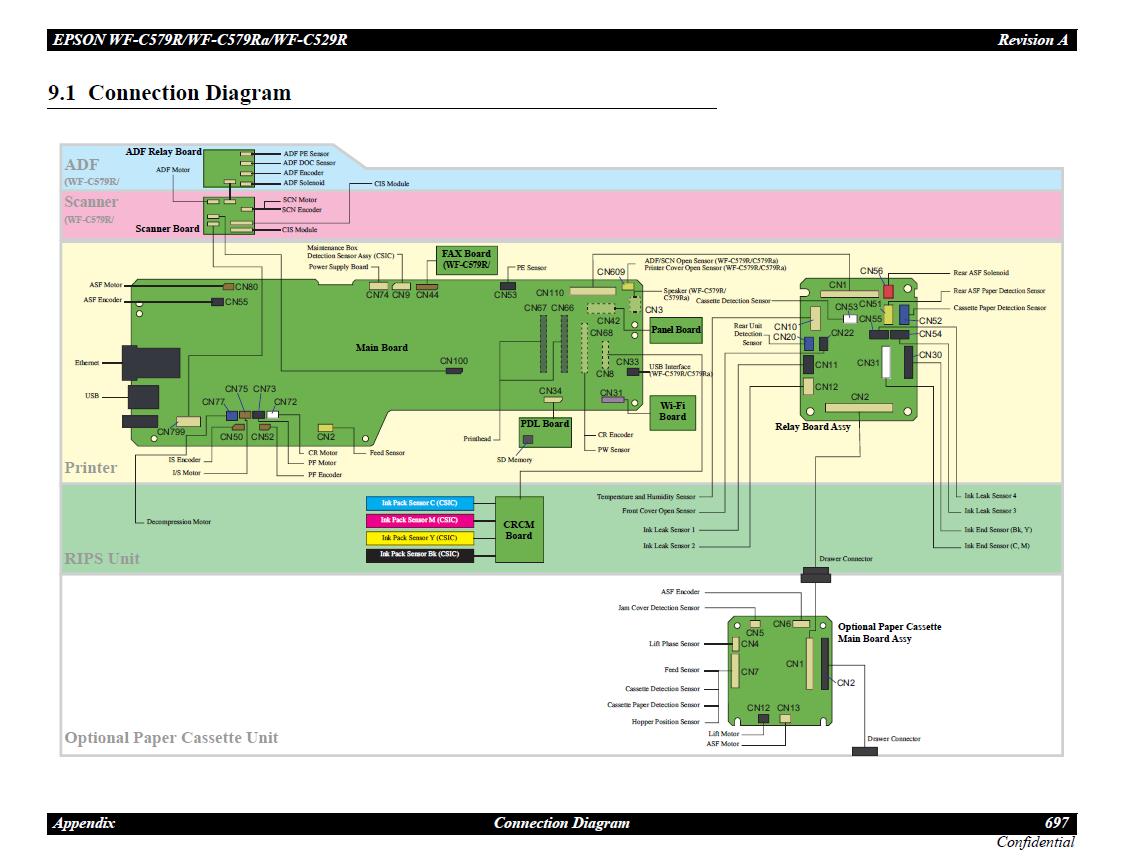The height and width of the screenshot is (866, 1125).
Task: Click the FAX Board block
Action: pyautogui.click(x=466, y=259)
